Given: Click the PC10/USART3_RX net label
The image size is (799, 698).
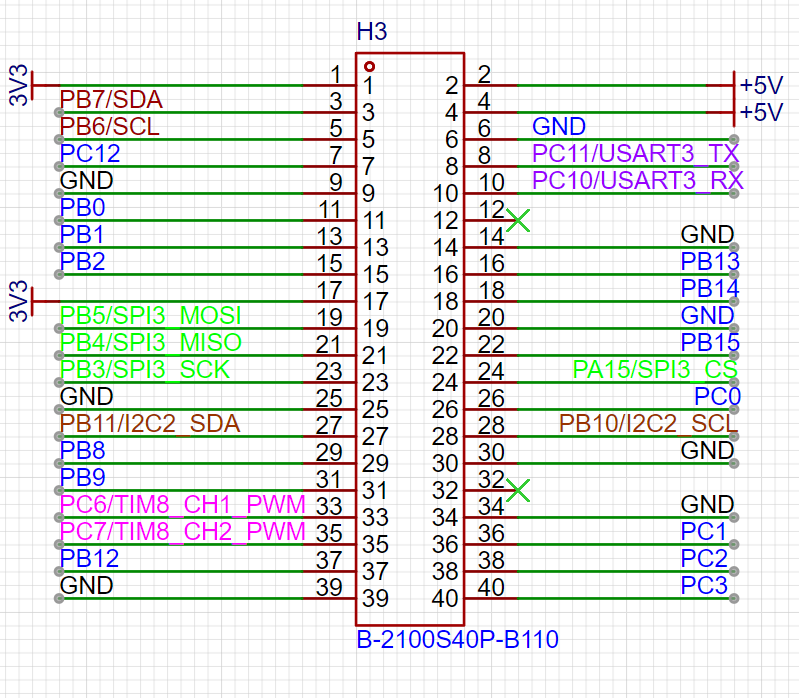Looking at the screenshot, I should pyautogui.click(x=637, y=180).
